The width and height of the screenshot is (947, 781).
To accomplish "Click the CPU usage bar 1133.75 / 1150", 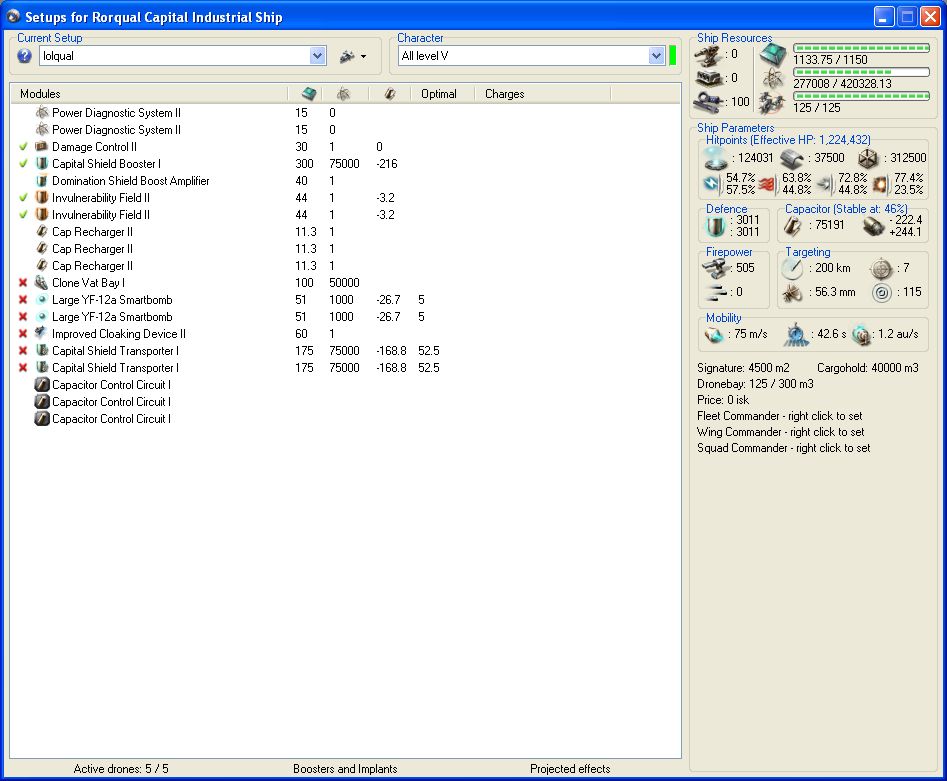I will 861,48.
